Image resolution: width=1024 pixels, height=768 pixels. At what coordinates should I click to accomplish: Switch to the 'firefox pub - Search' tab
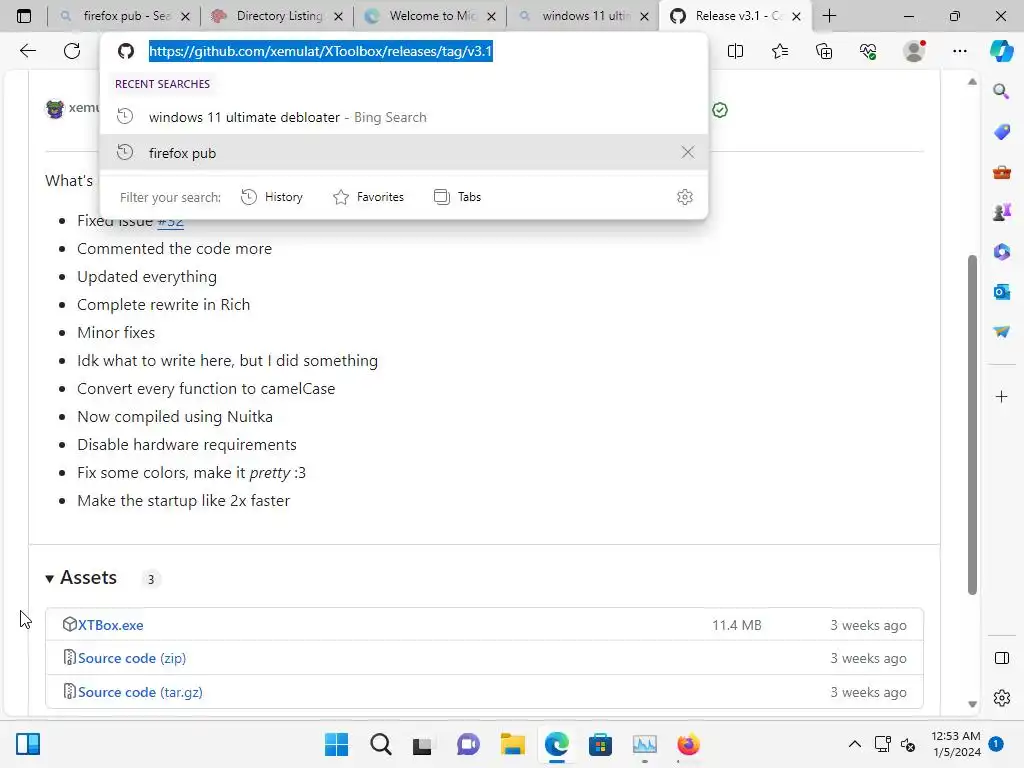(124, 16)
